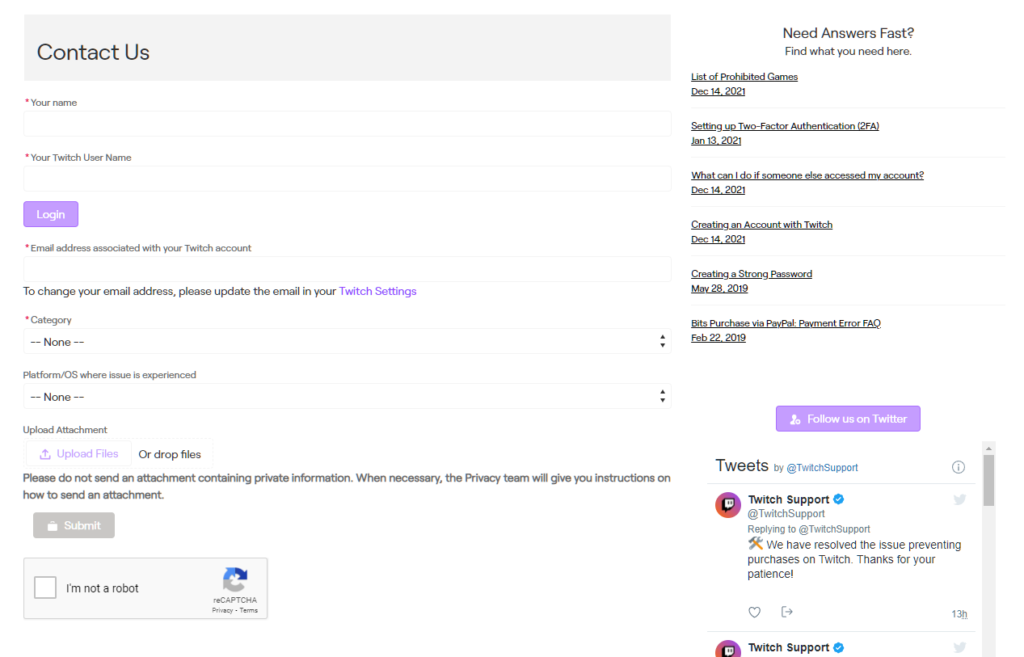Open Creating a Strong Password article
Viewport: 1024px width, 657px height.
point(752,274)
